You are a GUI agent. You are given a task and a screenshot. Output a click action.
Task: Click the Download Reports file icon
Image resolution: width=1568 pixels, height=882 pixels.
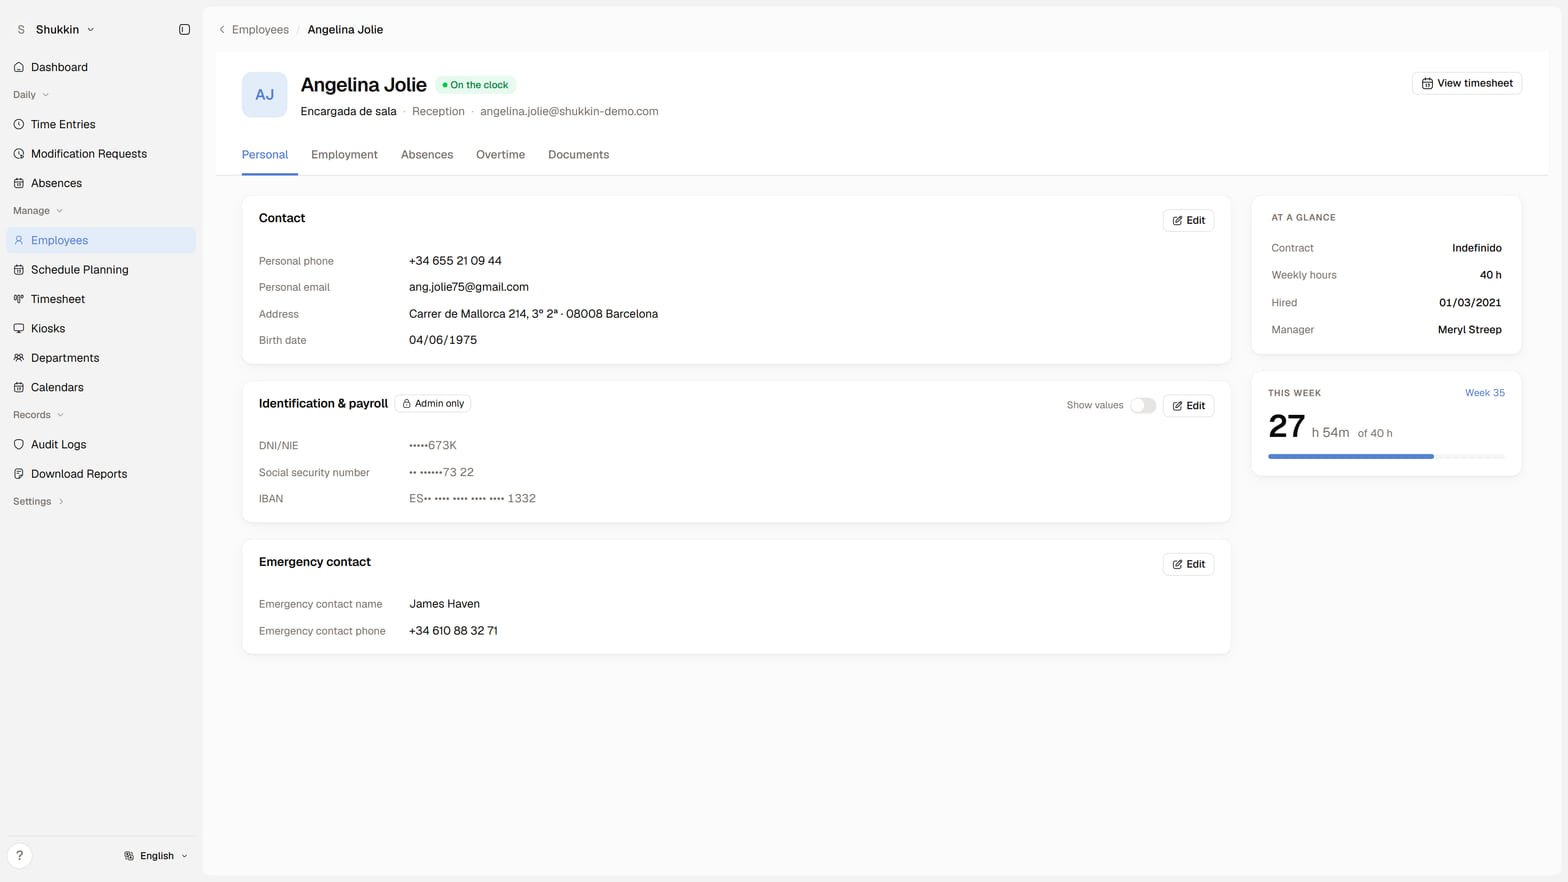[19, 474]
